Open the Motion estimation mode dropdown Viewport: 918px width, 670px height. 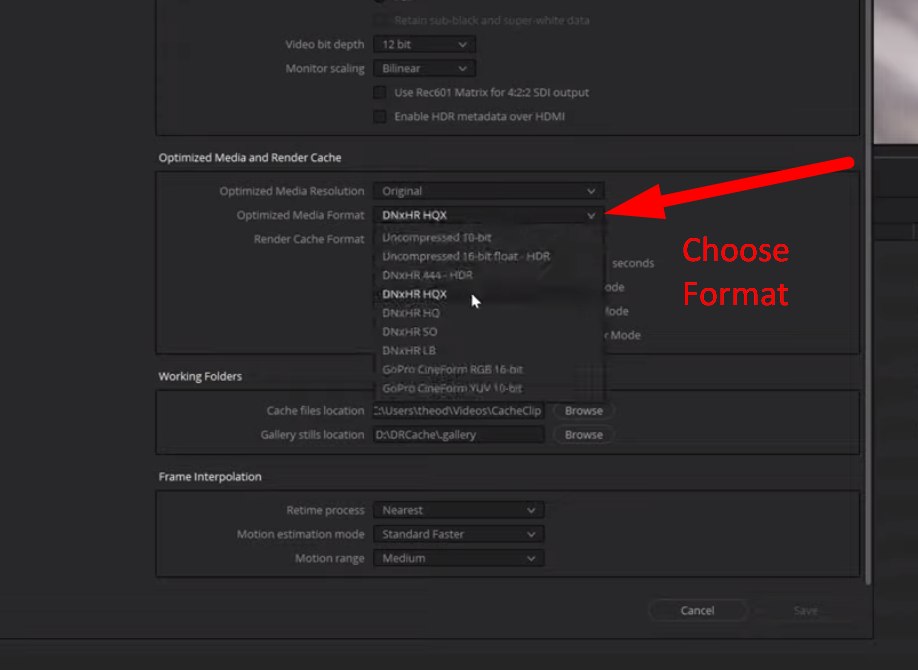457,533
